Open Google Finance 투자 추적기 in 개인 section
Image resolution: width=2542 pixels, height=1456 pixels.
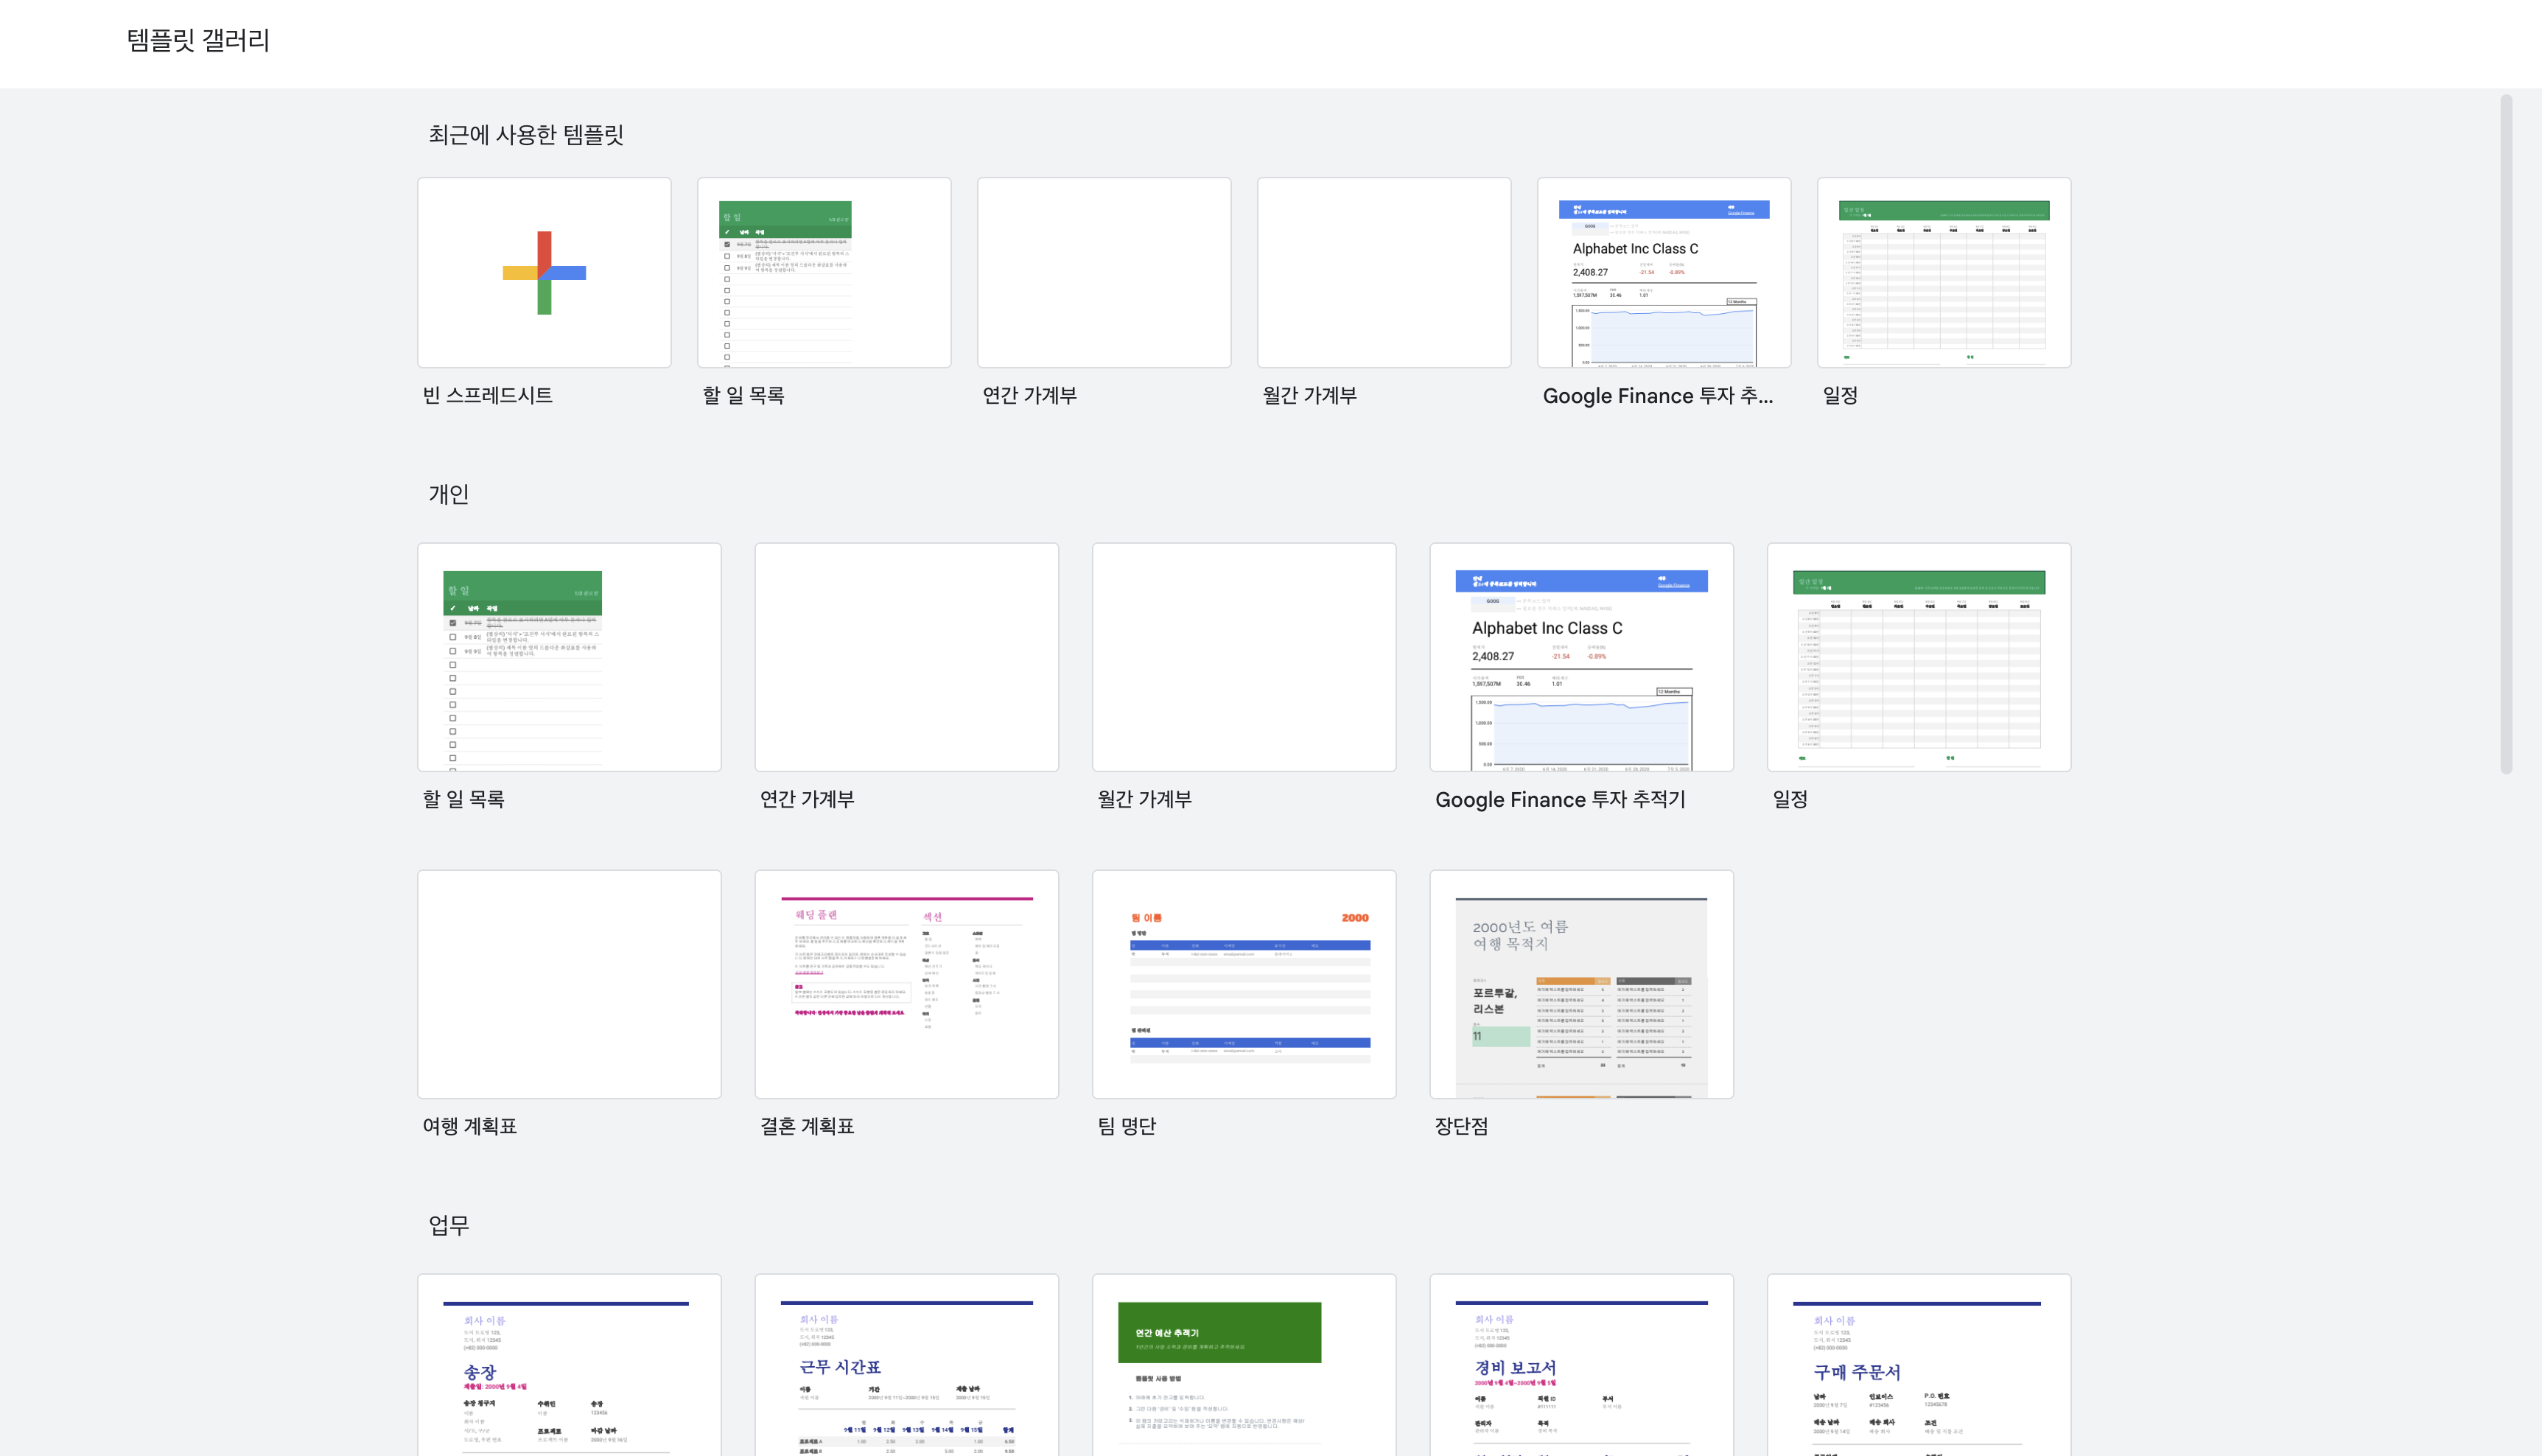click(1582, 657)
